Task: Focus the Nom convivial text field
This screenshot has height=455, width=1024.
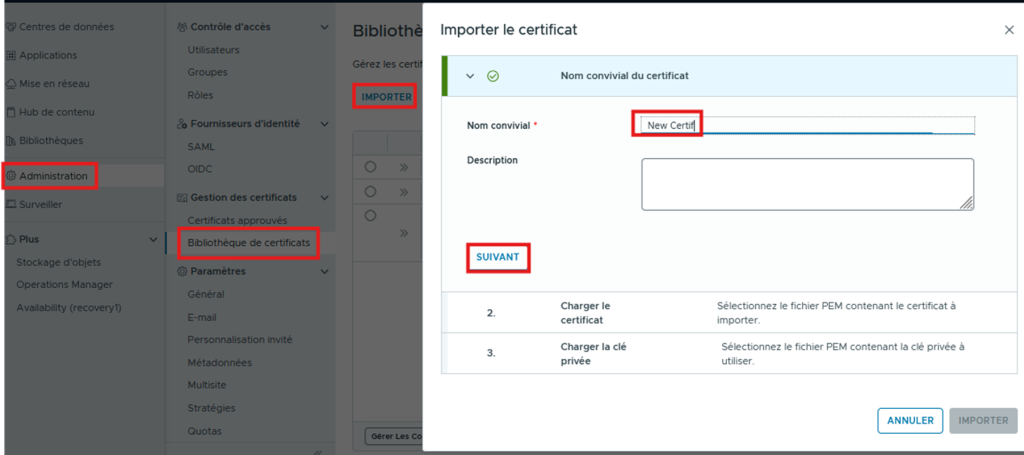Action: click(806, 125)
